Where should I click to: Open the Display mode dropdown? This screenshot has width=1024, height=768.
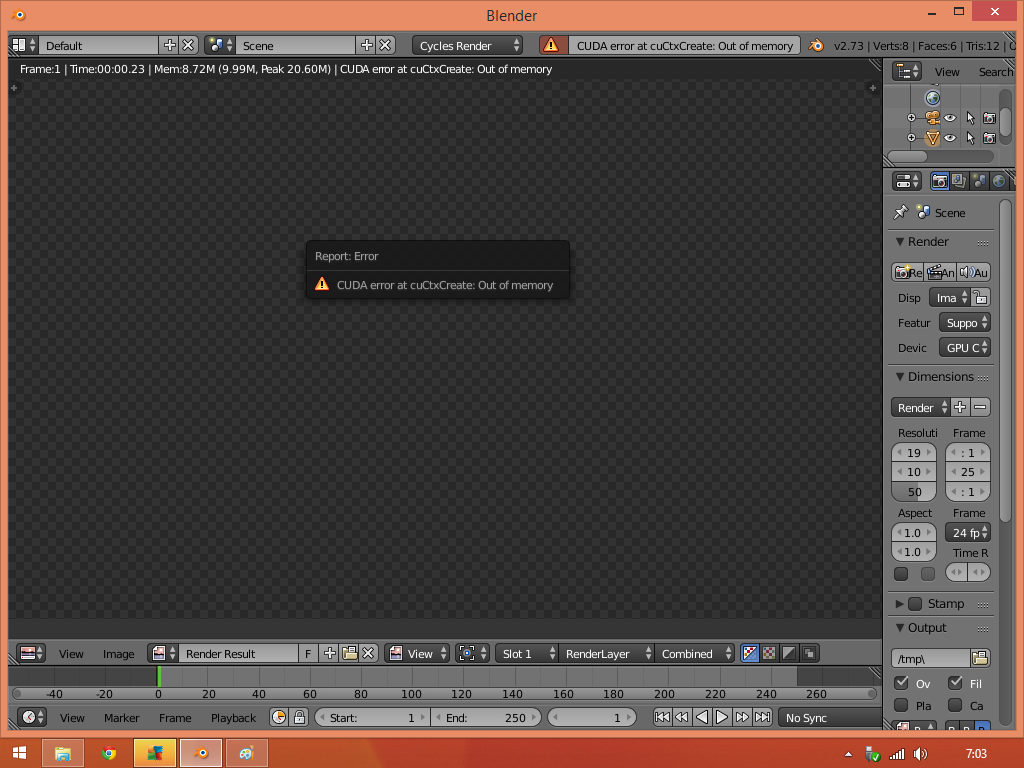[950, 298]
